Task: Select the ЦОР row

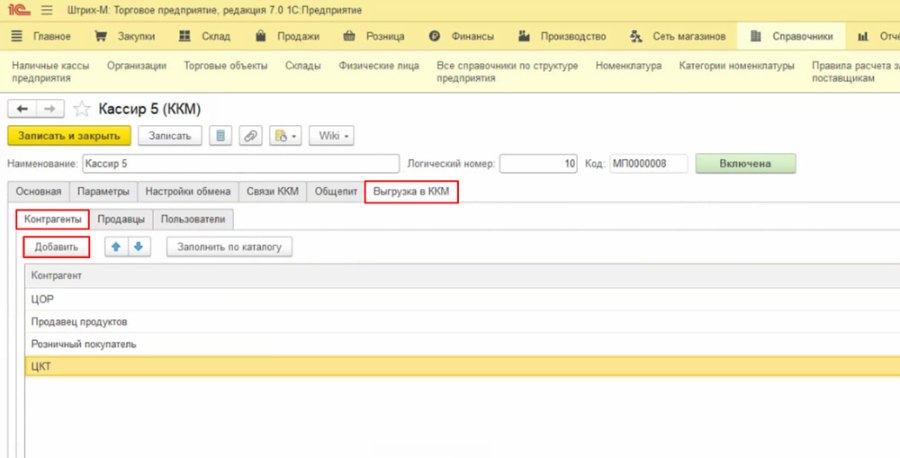Action: [462, 299]
